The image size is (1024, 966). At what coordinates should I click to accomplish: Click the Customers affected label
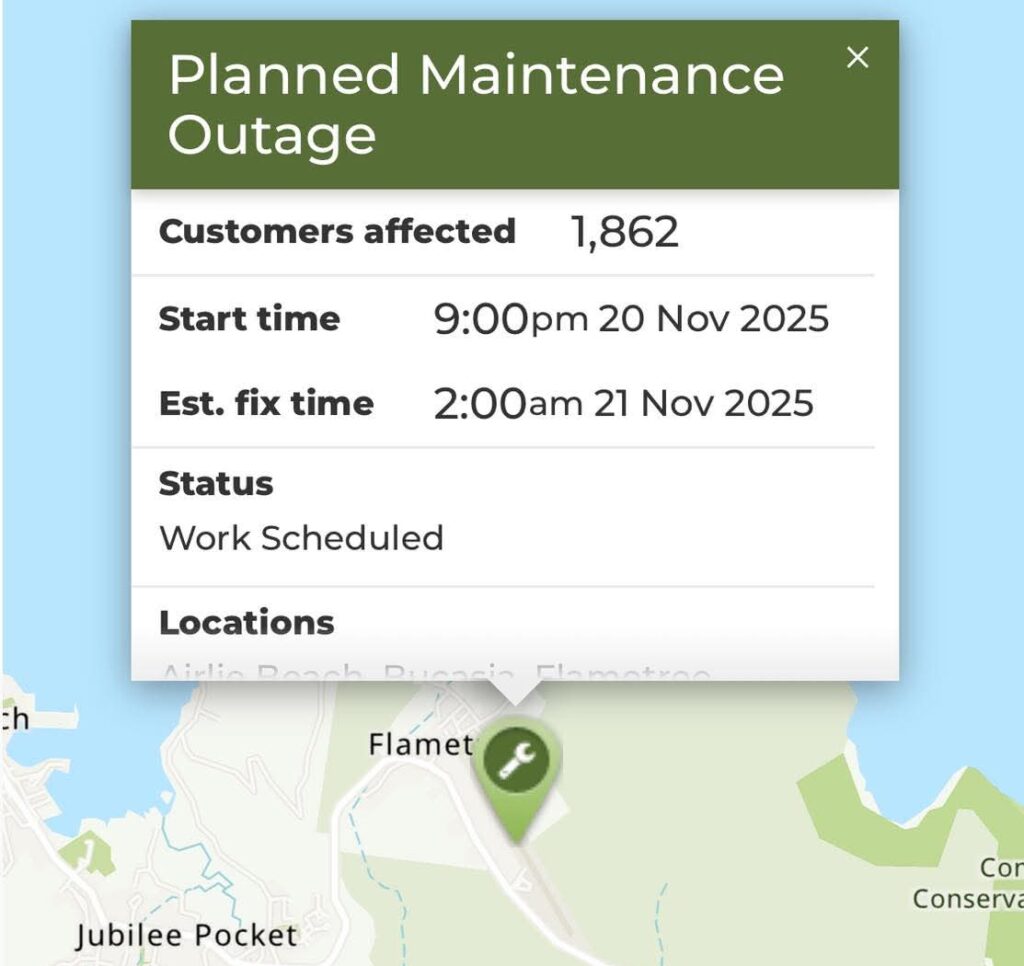(337, 231)
